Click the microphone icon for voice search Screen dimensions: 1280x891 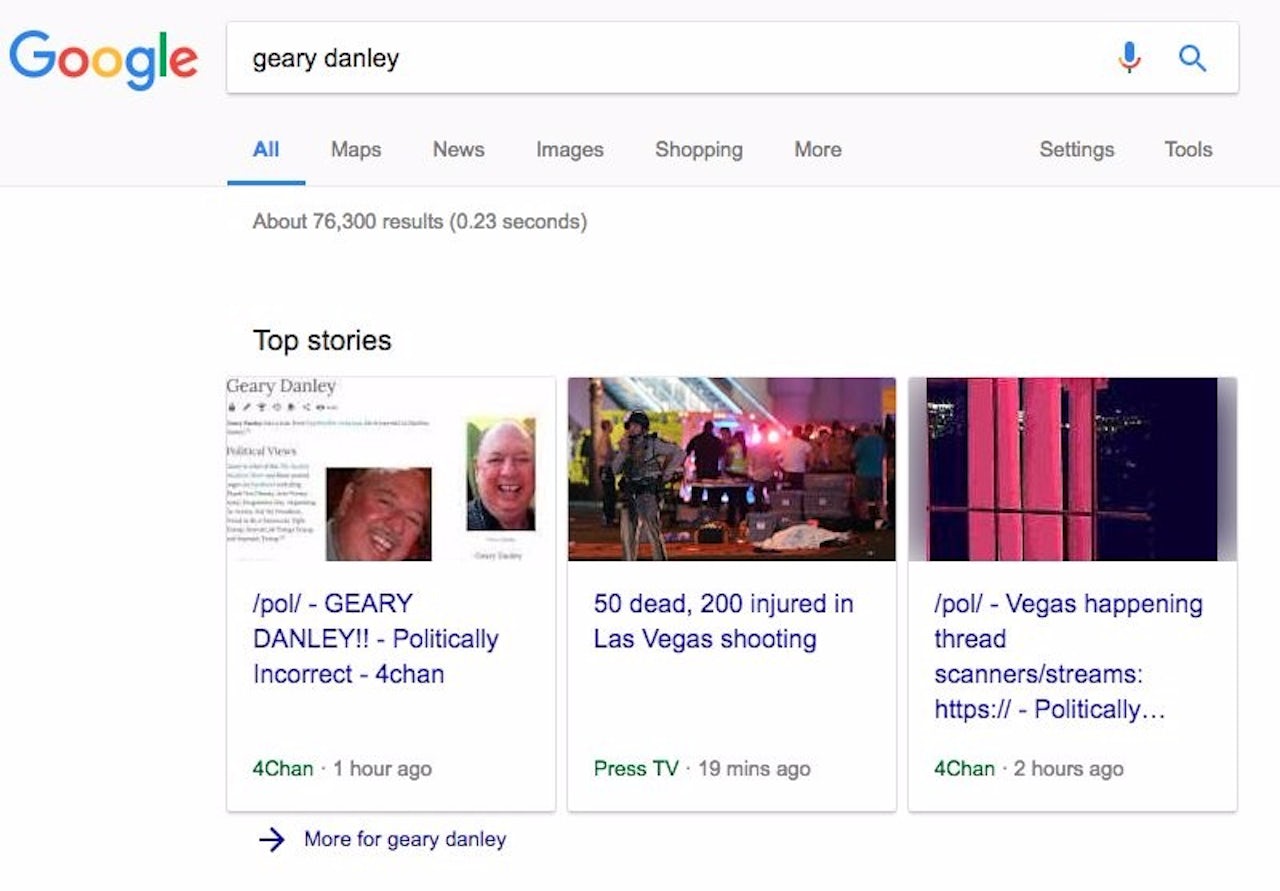click(x=1129, y=58)
